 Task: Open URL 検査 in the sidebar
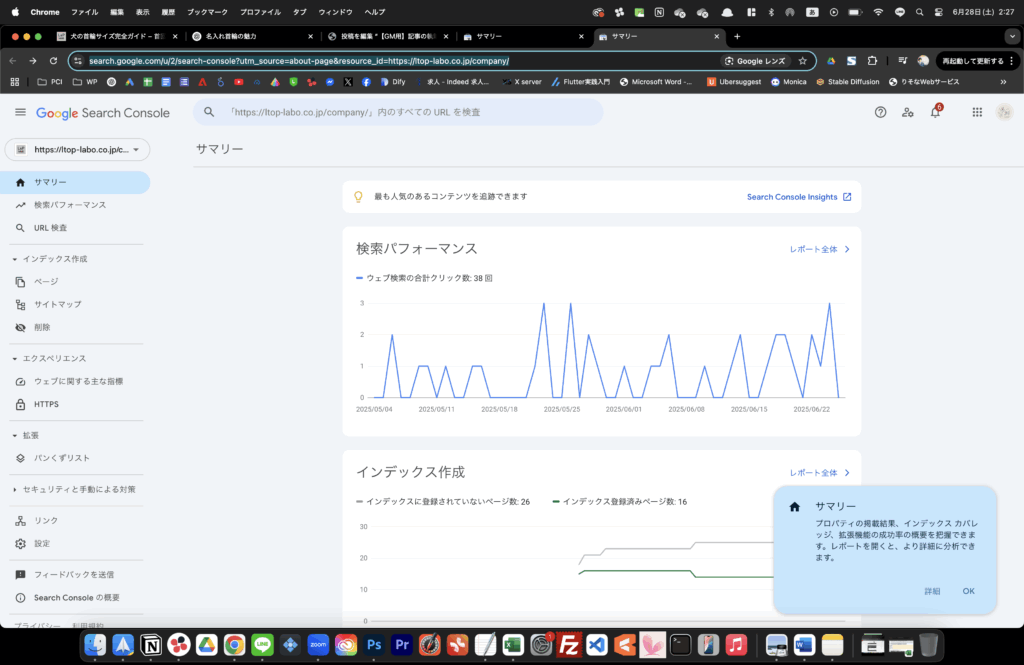pos(50,228)
